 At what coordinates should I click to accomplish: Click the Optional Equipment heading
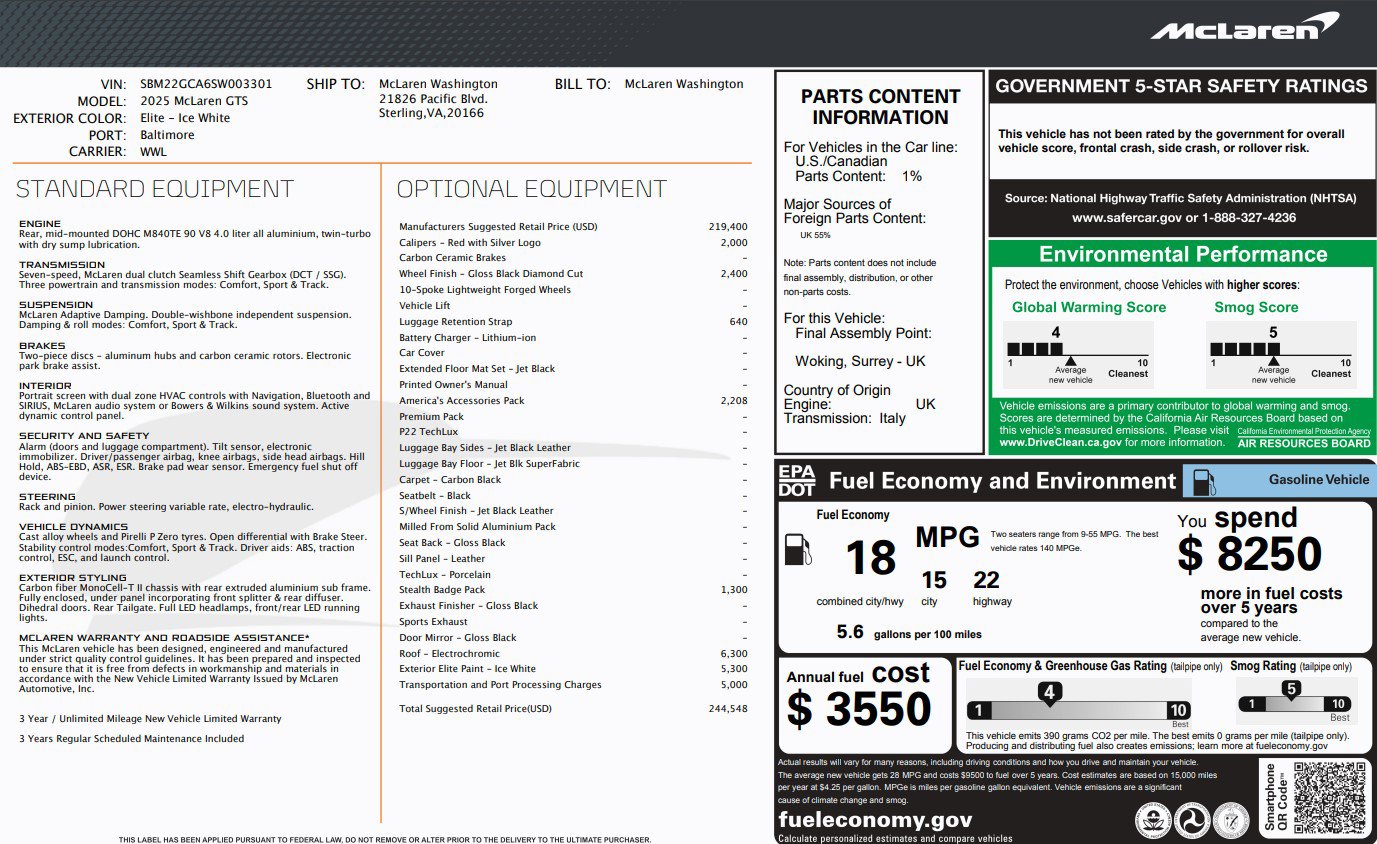tap(531, 189)
